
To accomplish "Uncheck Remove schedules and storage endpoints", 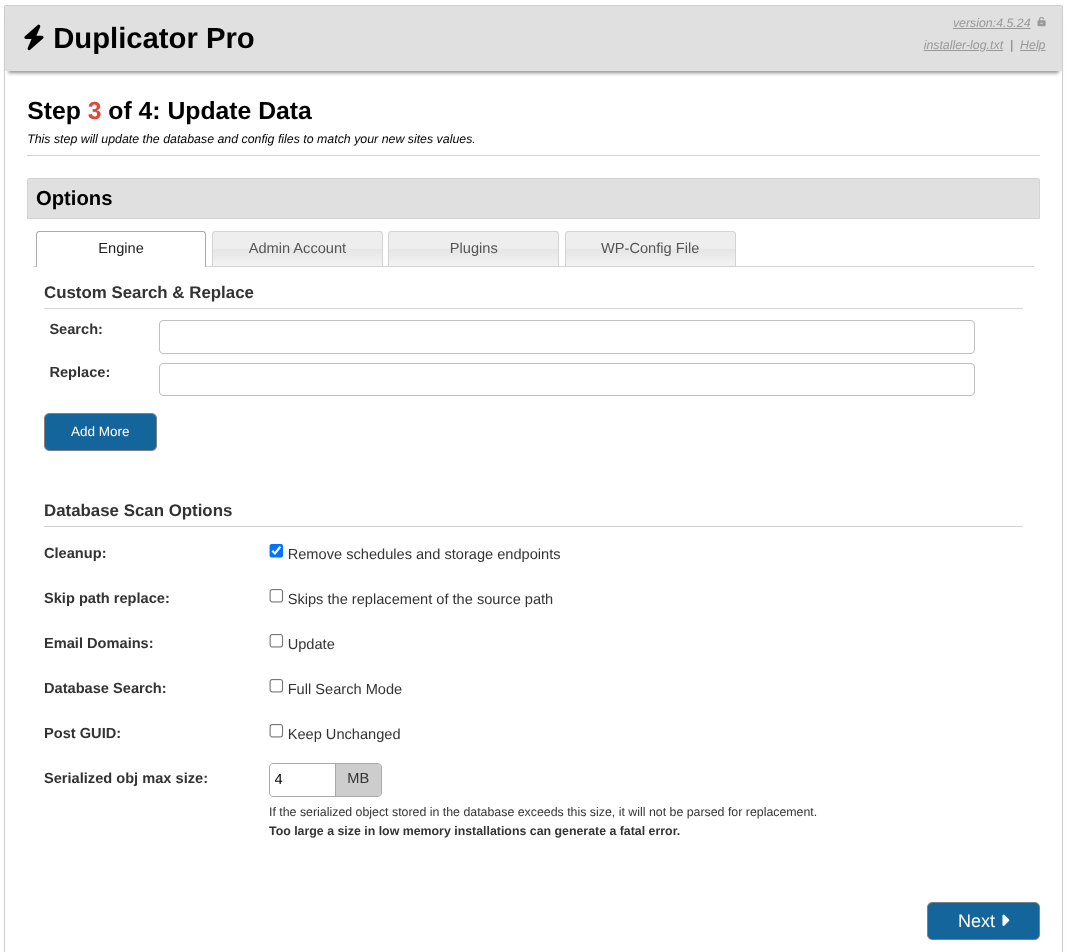I will coord(277,551).
